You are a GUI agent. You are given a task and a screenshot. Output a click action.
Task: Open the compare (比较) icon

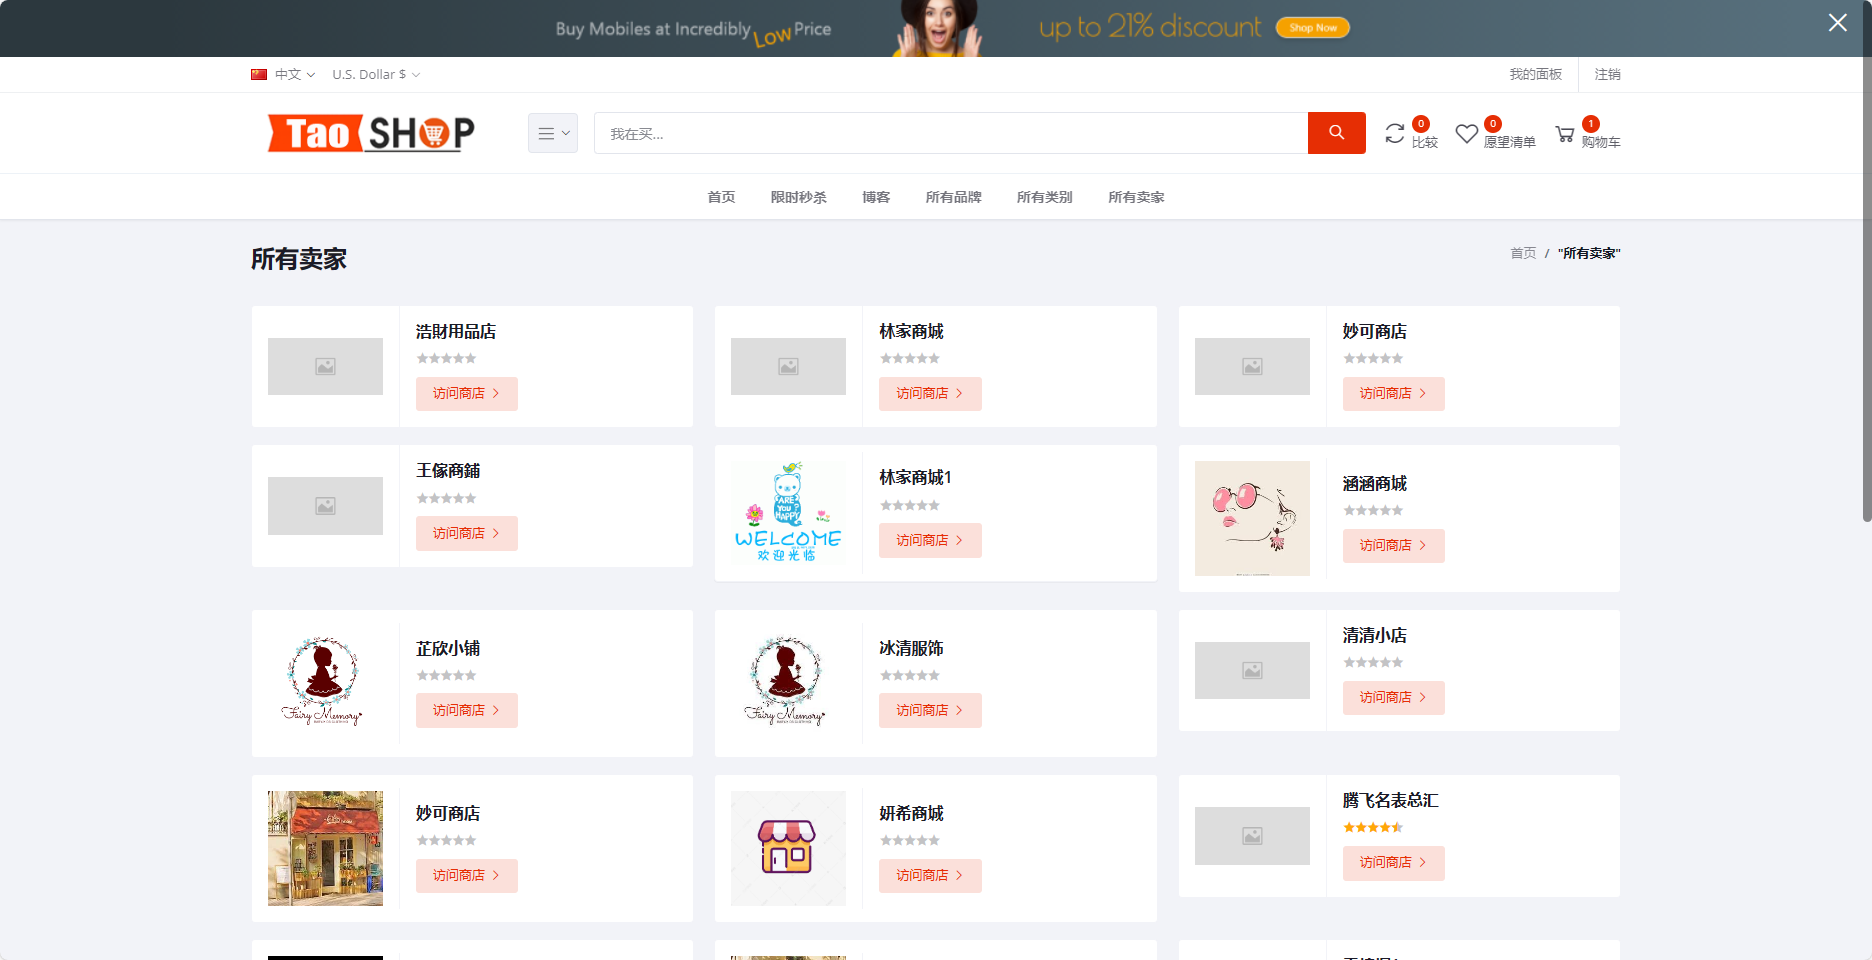pyautogui.click(x=1395, y=133)
